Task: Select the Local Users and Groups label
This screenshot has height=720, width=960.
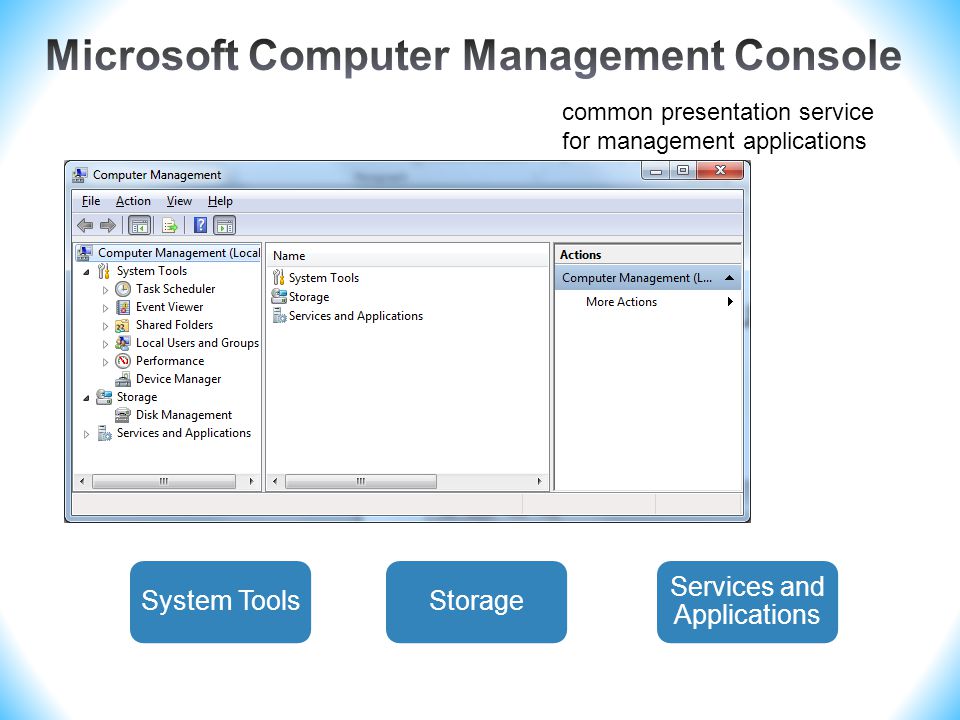Action: [x=197, y=343]
